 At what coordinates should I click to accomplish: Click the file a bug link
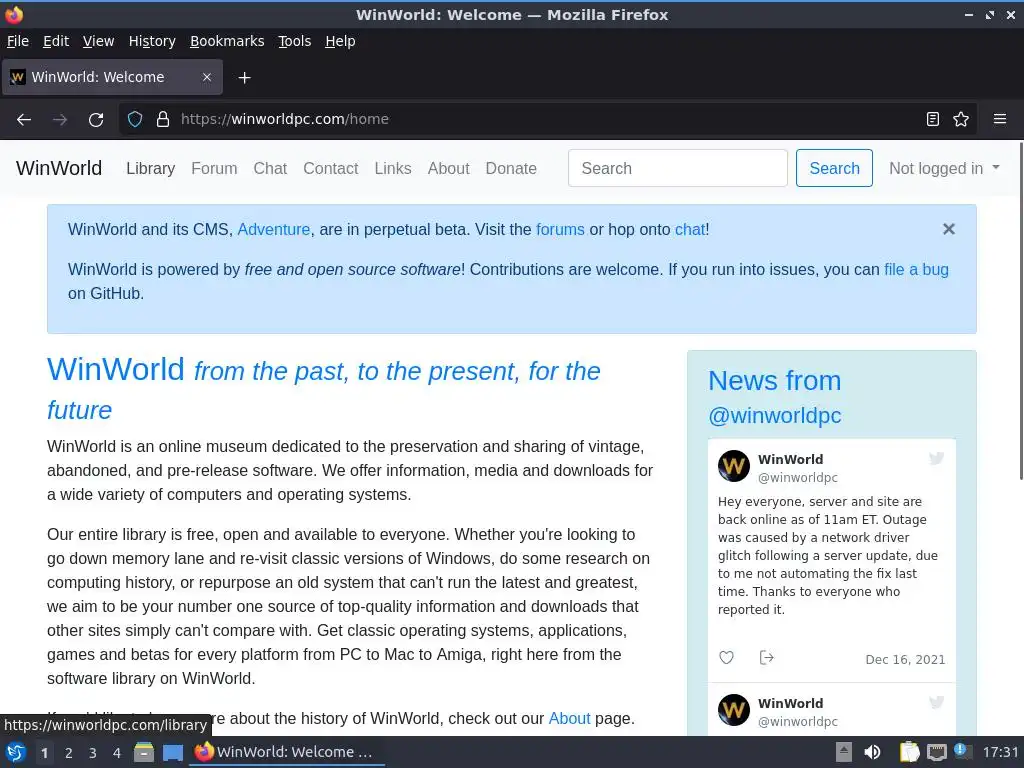[x=916, y=269]
